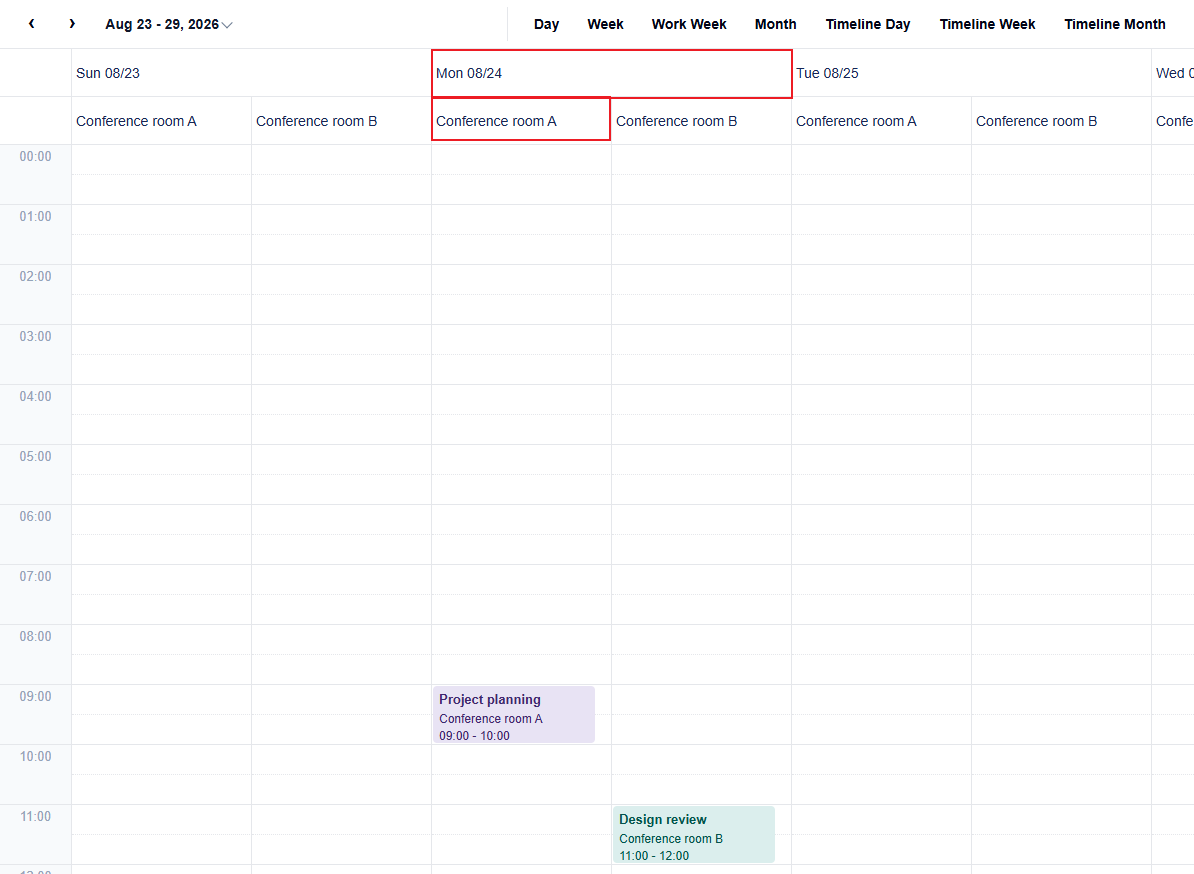The image size is (1194, 874).
Task: Click the 05:00 time label
Action: (36, 457)
